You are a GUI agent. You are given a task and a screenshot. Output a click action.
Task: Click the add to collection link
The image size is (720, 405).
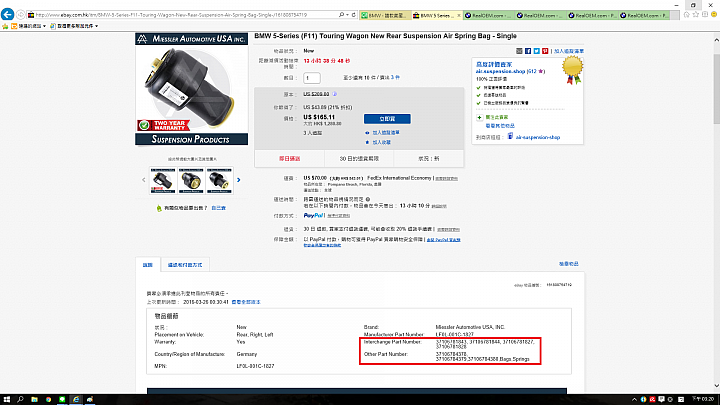(382, 142)
